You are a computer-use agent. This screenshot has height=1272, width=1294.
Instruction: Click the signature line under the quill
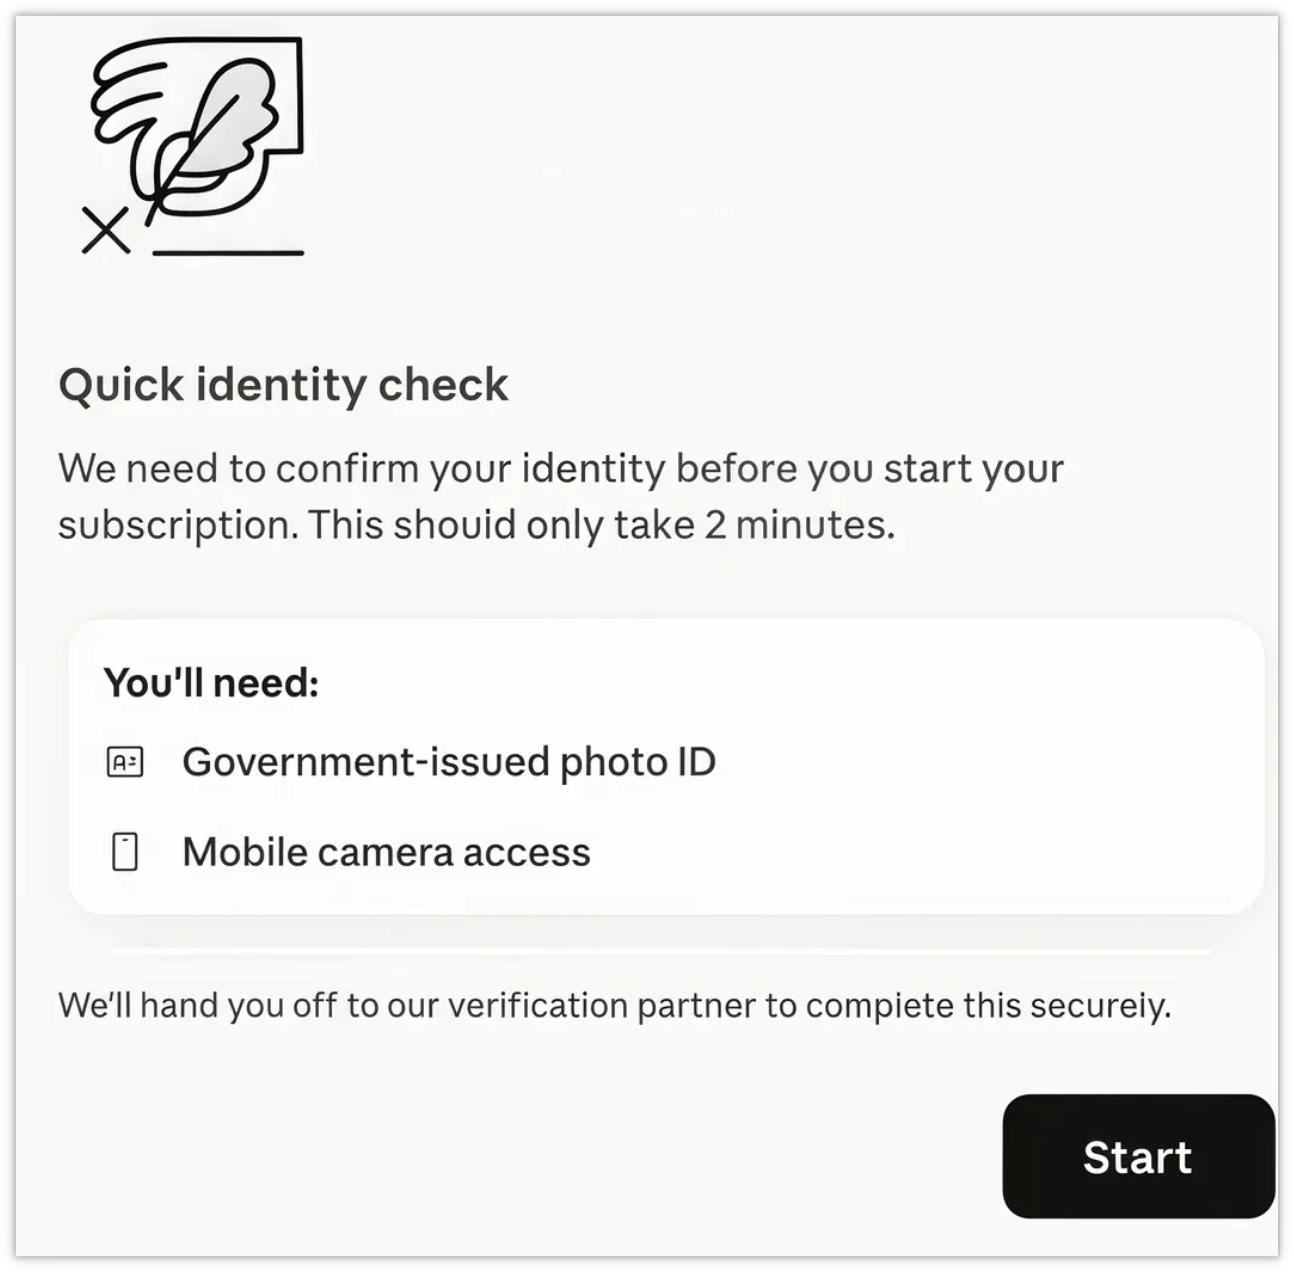pyautogui.click(x=228, y=253)
